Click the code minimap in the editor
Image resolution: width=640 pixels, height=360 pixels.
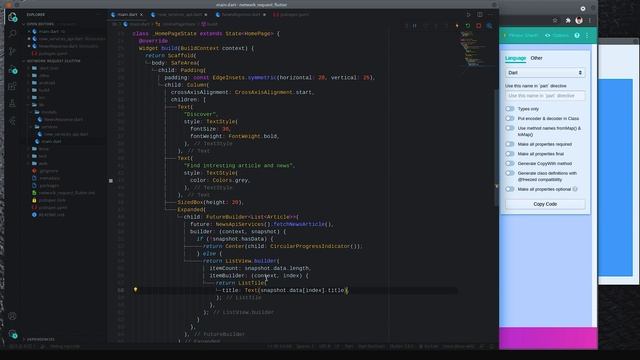coord(472,48)
